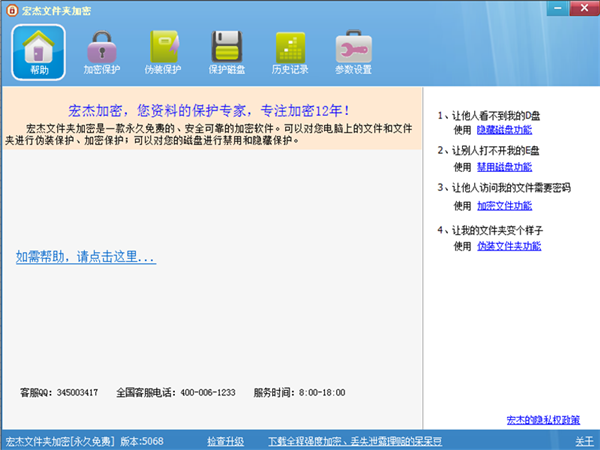Click the 关于 (About) link
The height and width of the screenshot is (450, 600).
coord(584,441)
